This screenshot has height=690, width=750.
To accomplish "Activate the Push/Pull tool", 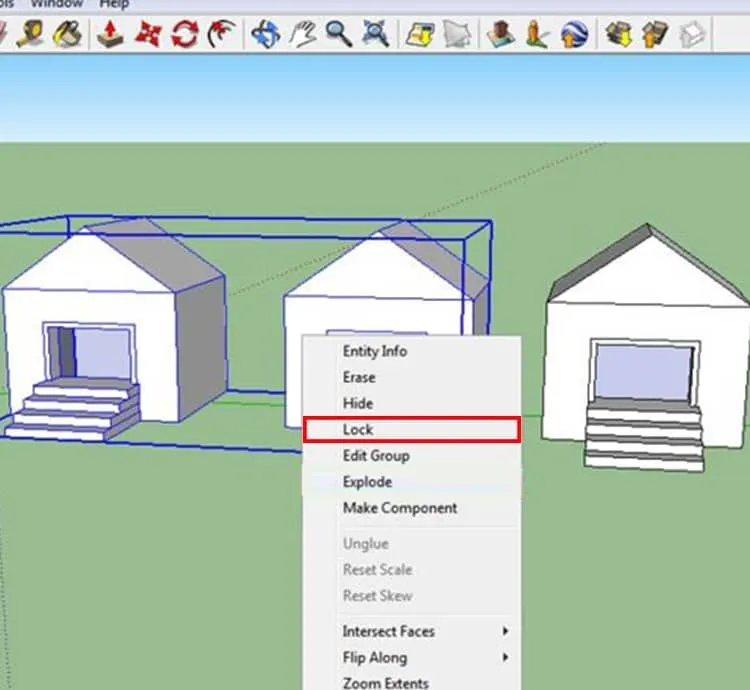I will [110, 34].
